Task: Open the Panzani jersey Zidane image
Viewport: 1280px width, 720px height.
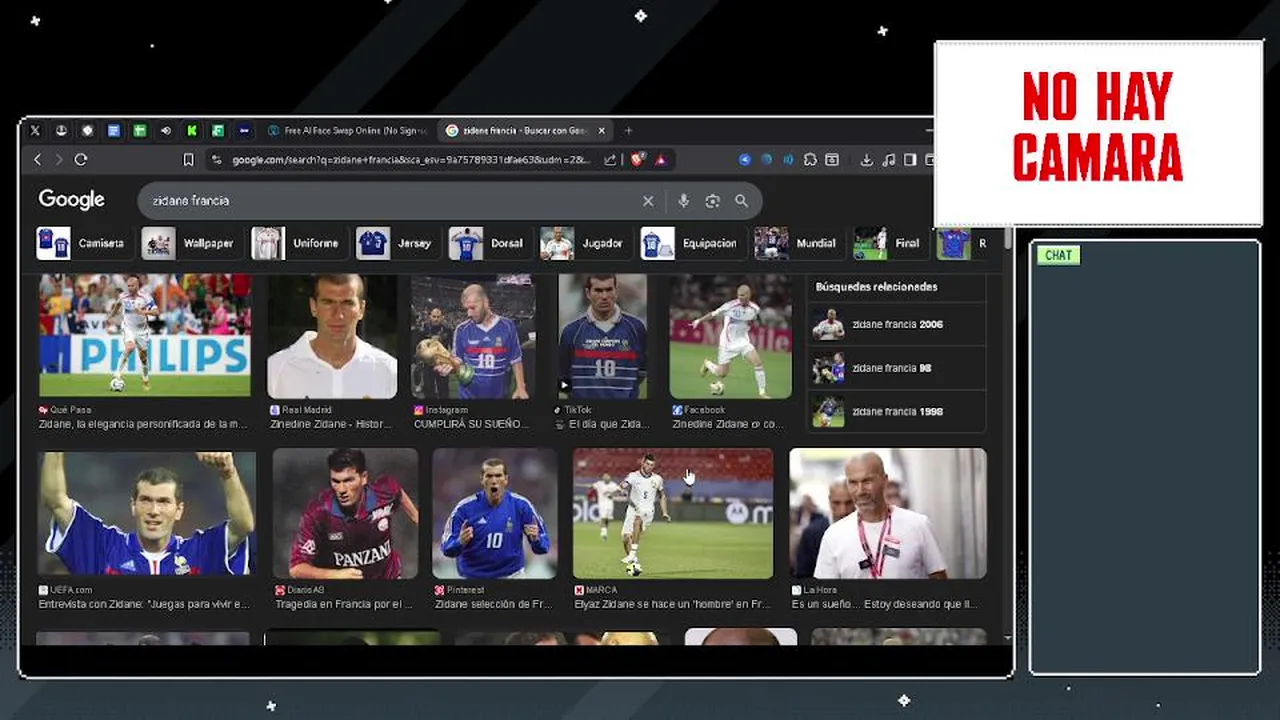Action: (x=345, y=513)
